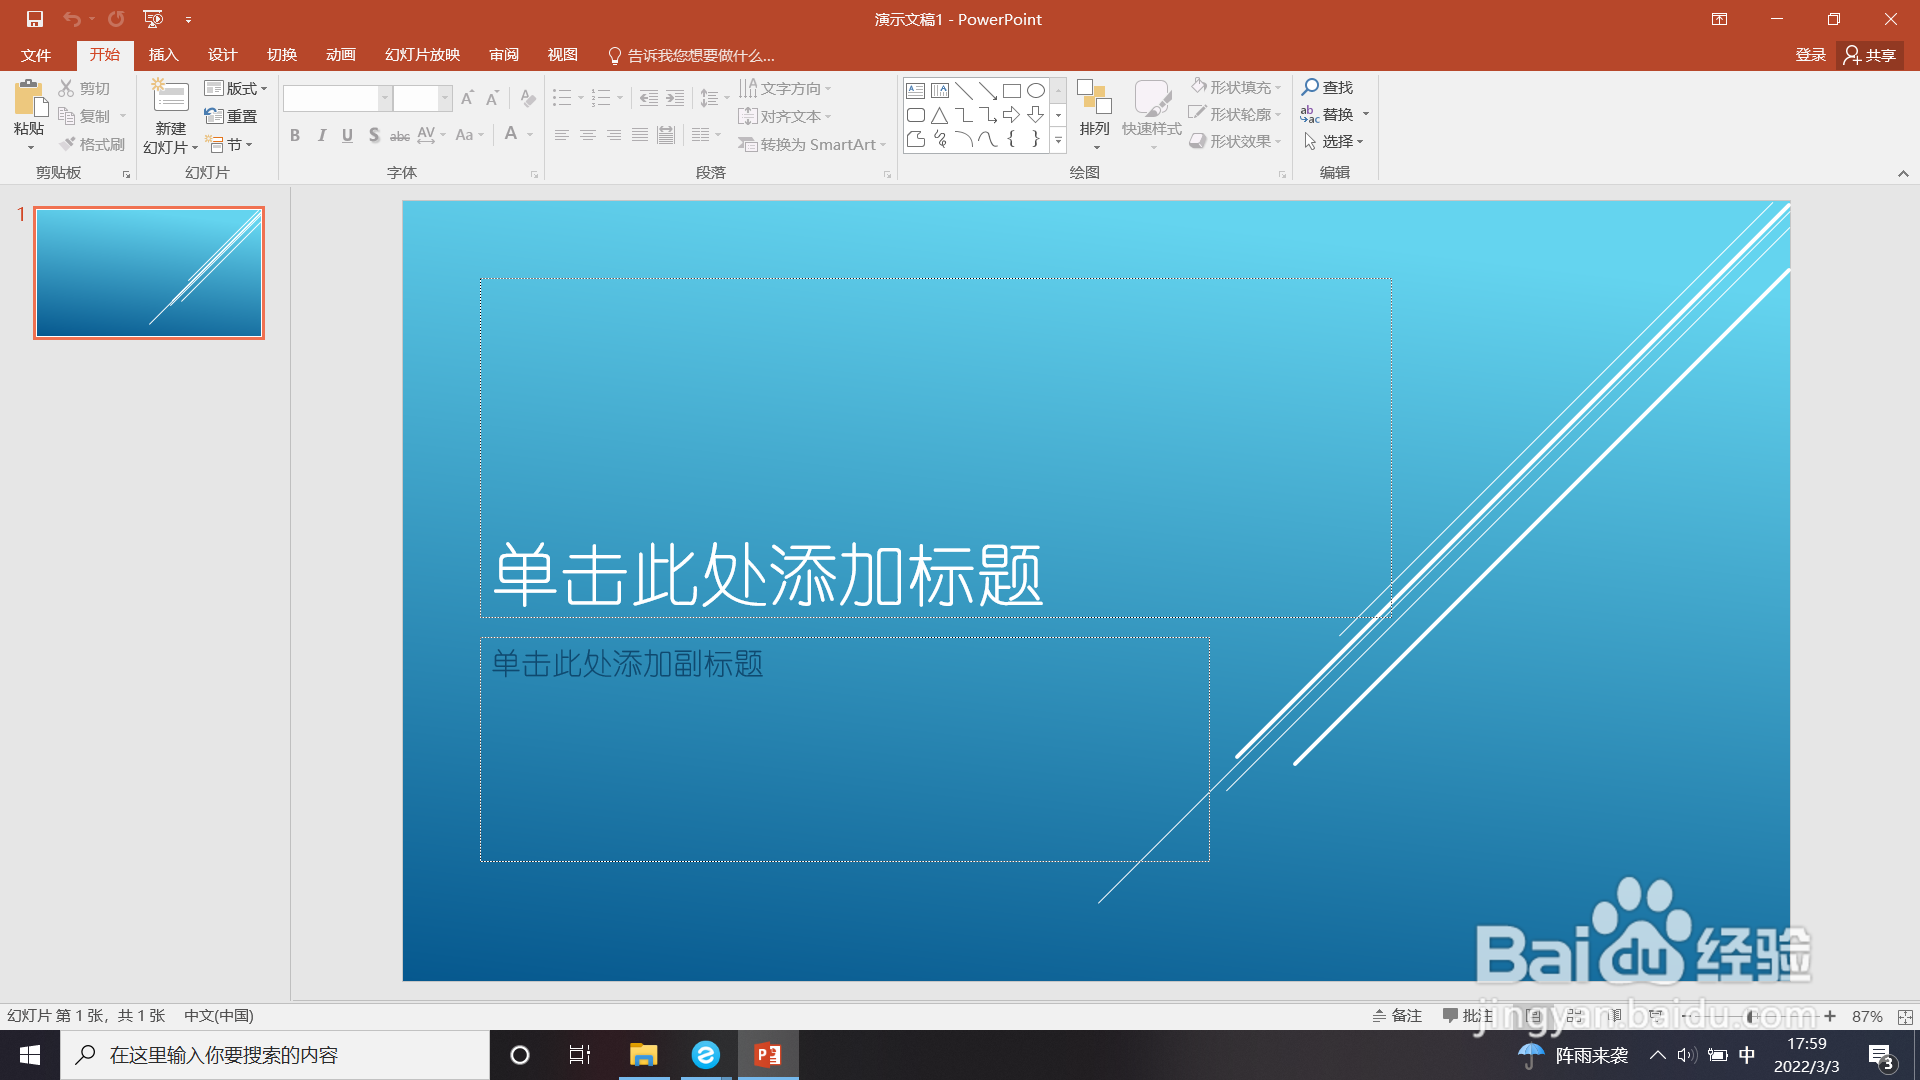The width and height of the screenshot is (1920, 1080).
Task: Click the Find magnifier icon
Action: click(x=1310, y=87)
